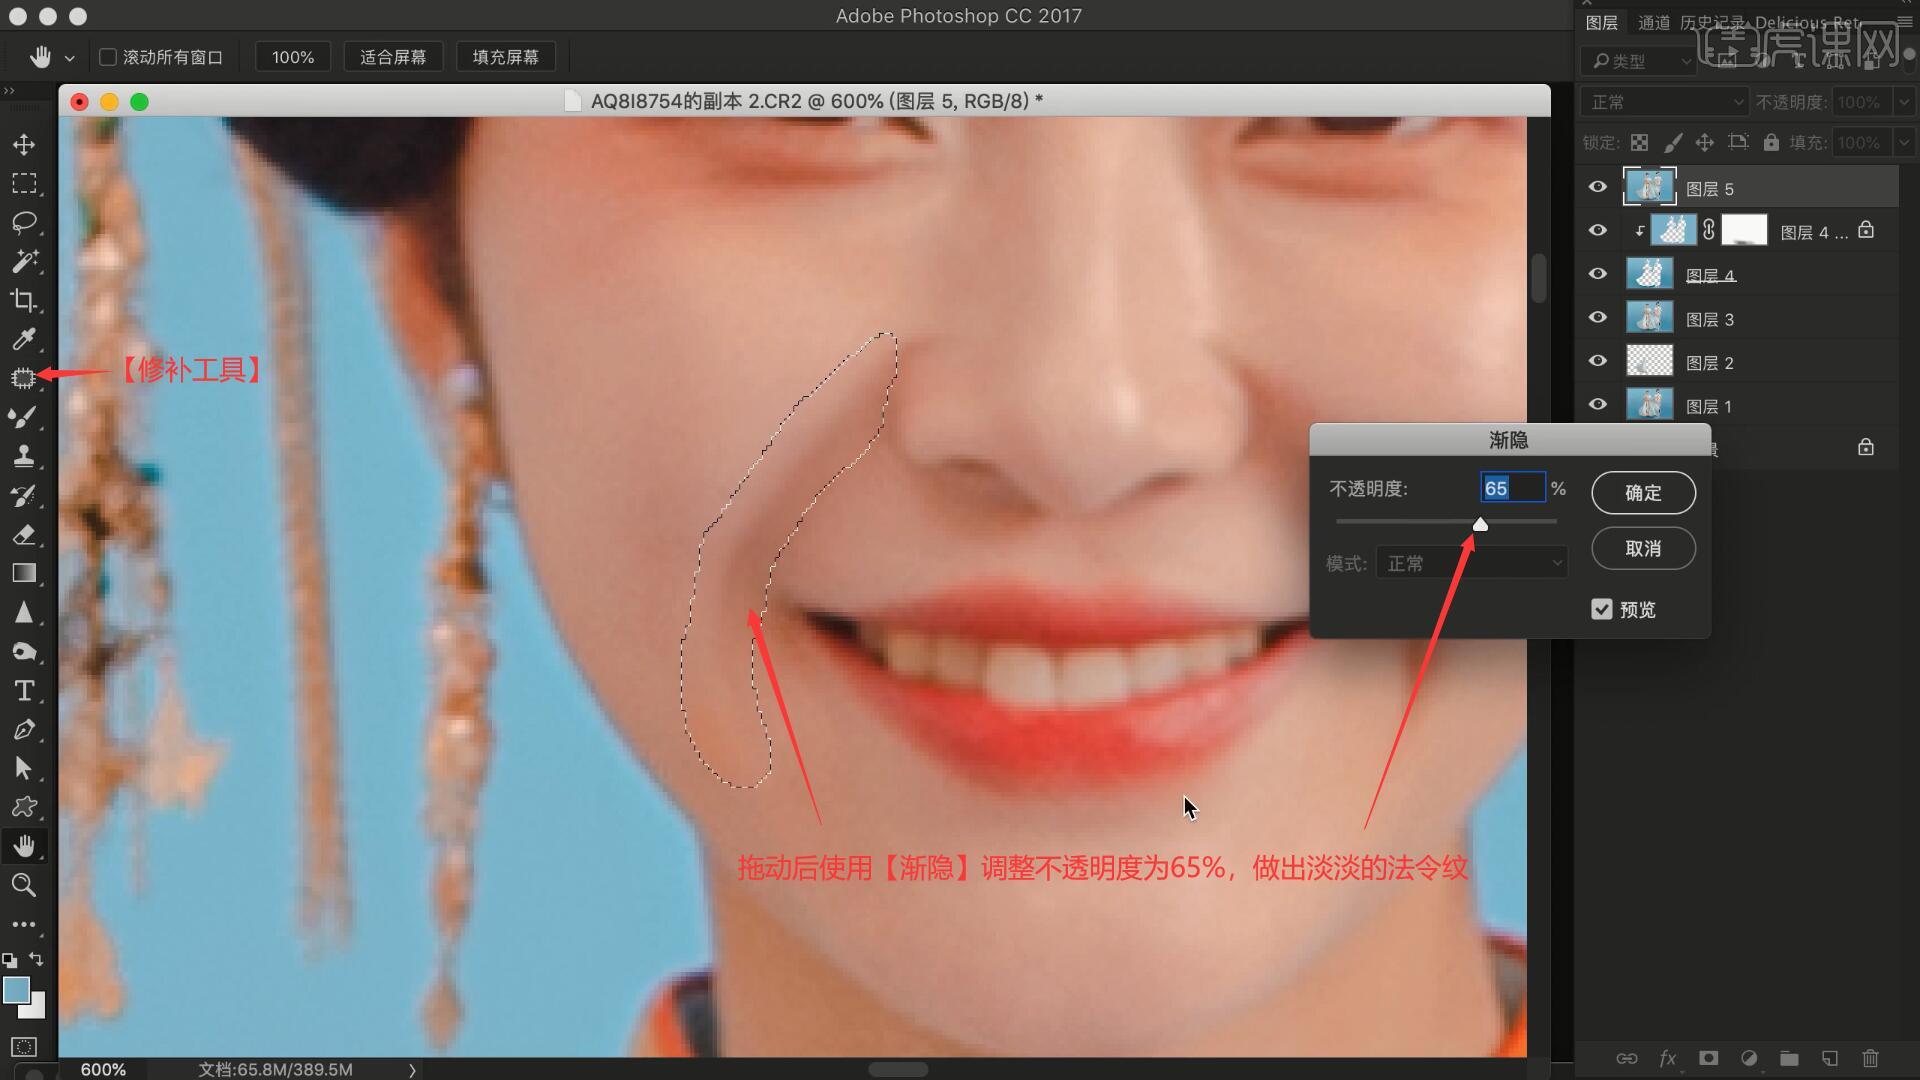
Task: Click the Fit Screen button
Action: [x=393, y=57]
